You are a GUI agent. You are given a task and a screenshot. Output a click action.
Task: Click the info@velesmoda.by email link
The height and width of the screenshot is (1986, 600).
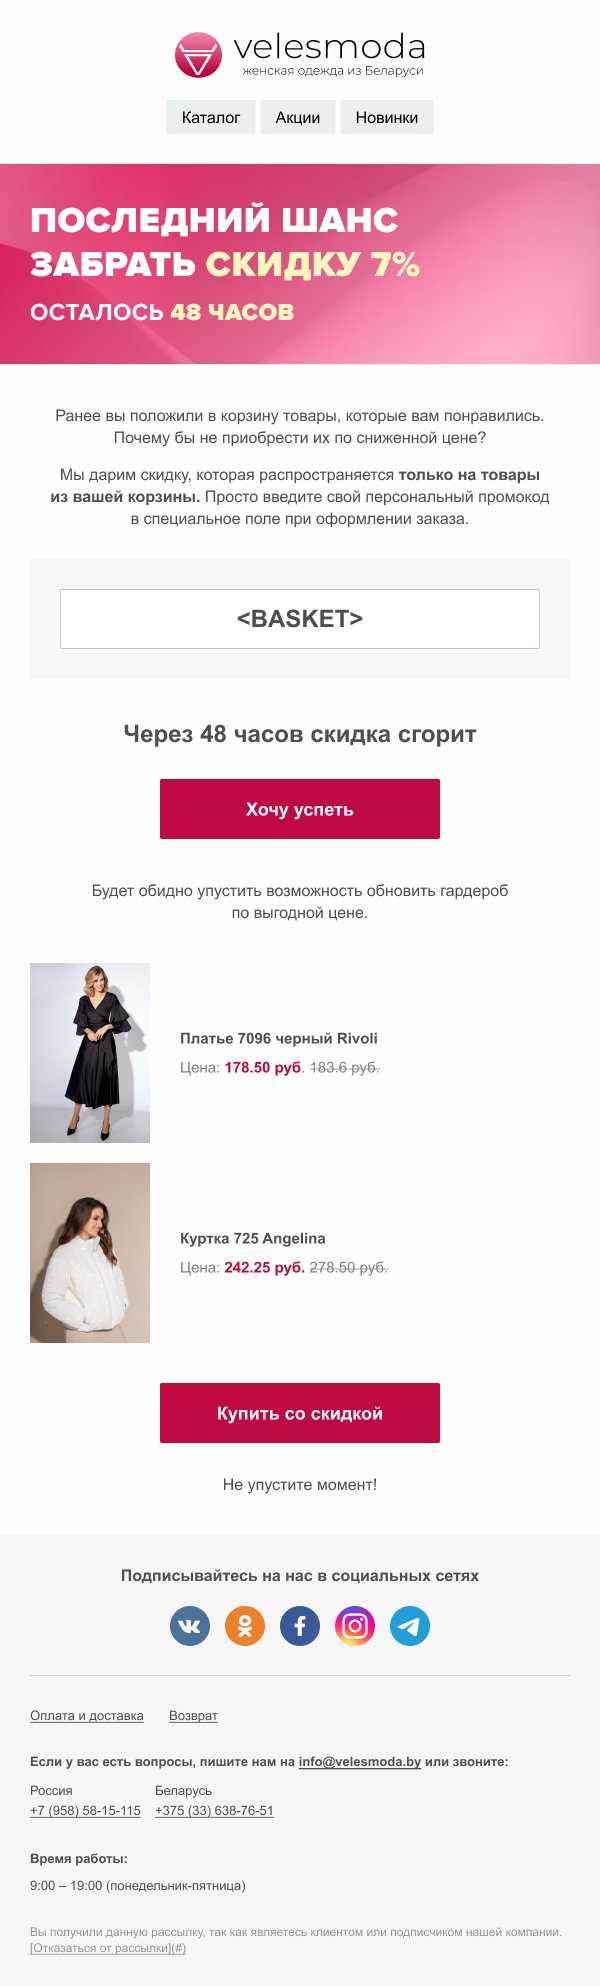(x=360, y=1761)
